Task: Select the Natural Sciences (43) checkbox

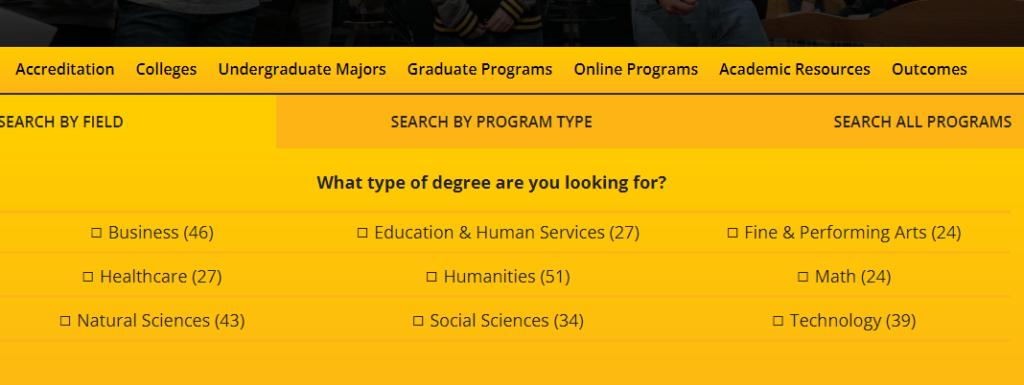Action: point(65,321)
